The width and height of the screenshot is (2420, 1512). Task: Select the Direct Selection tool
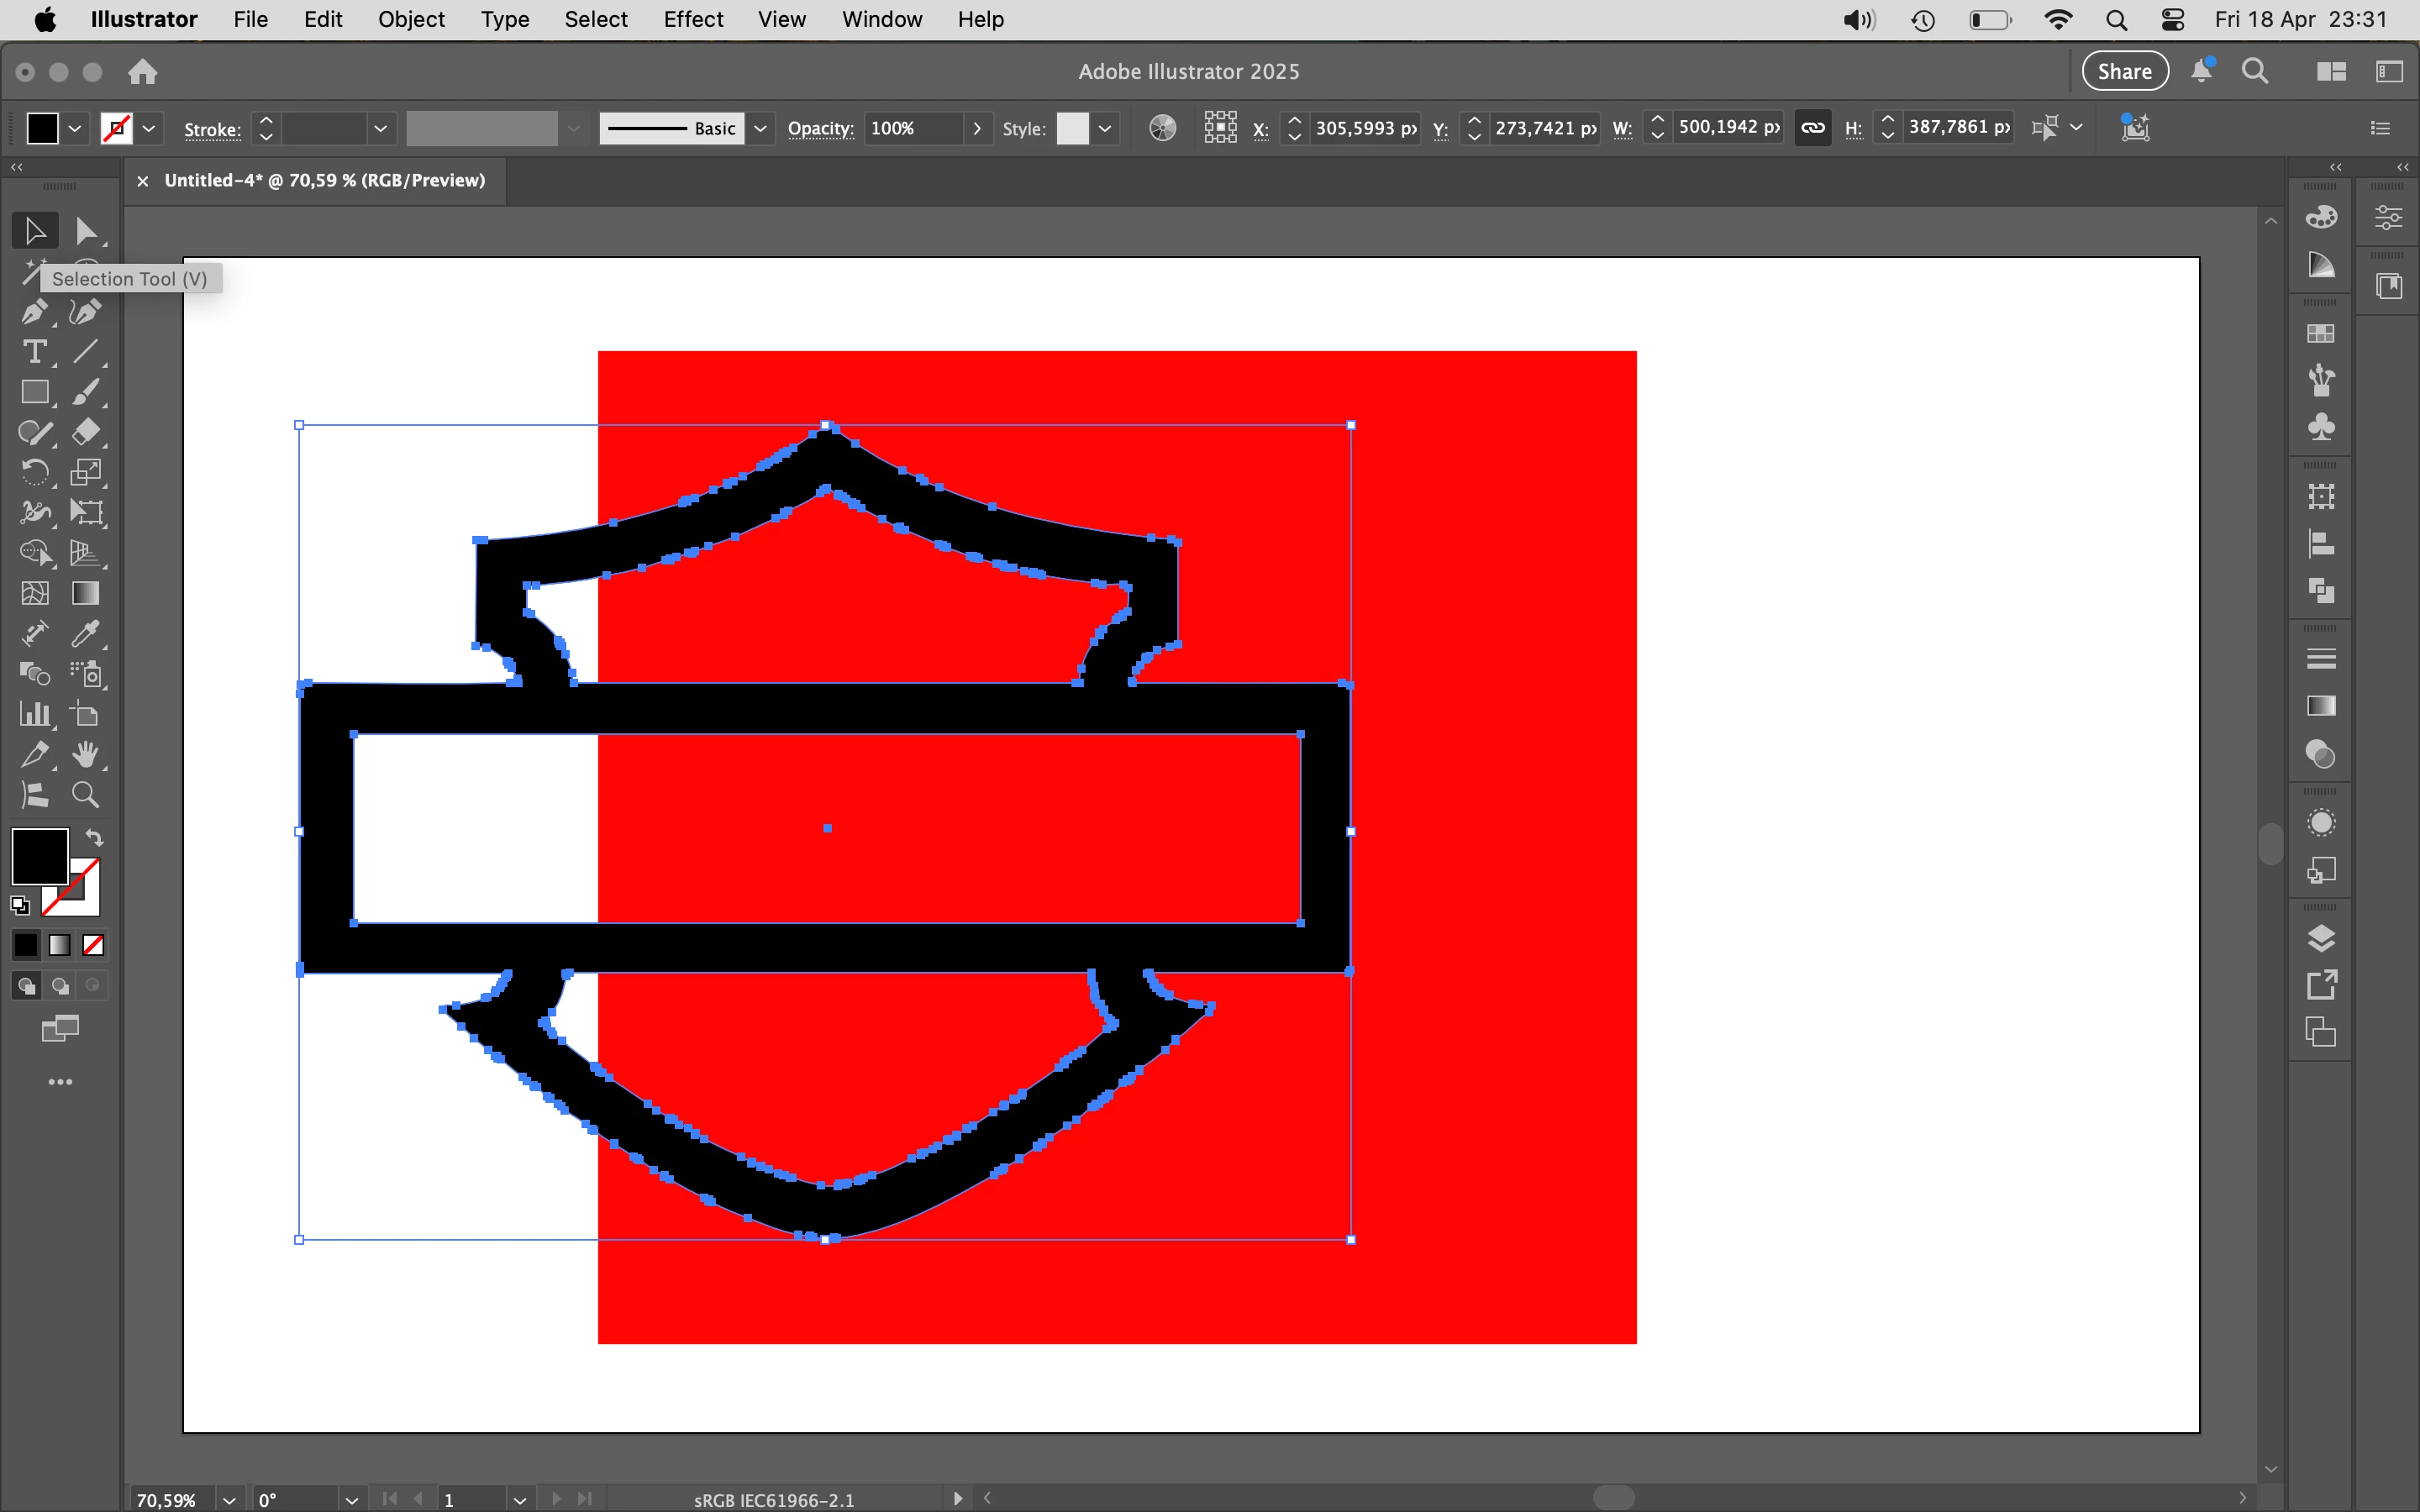tap(86, 231)
